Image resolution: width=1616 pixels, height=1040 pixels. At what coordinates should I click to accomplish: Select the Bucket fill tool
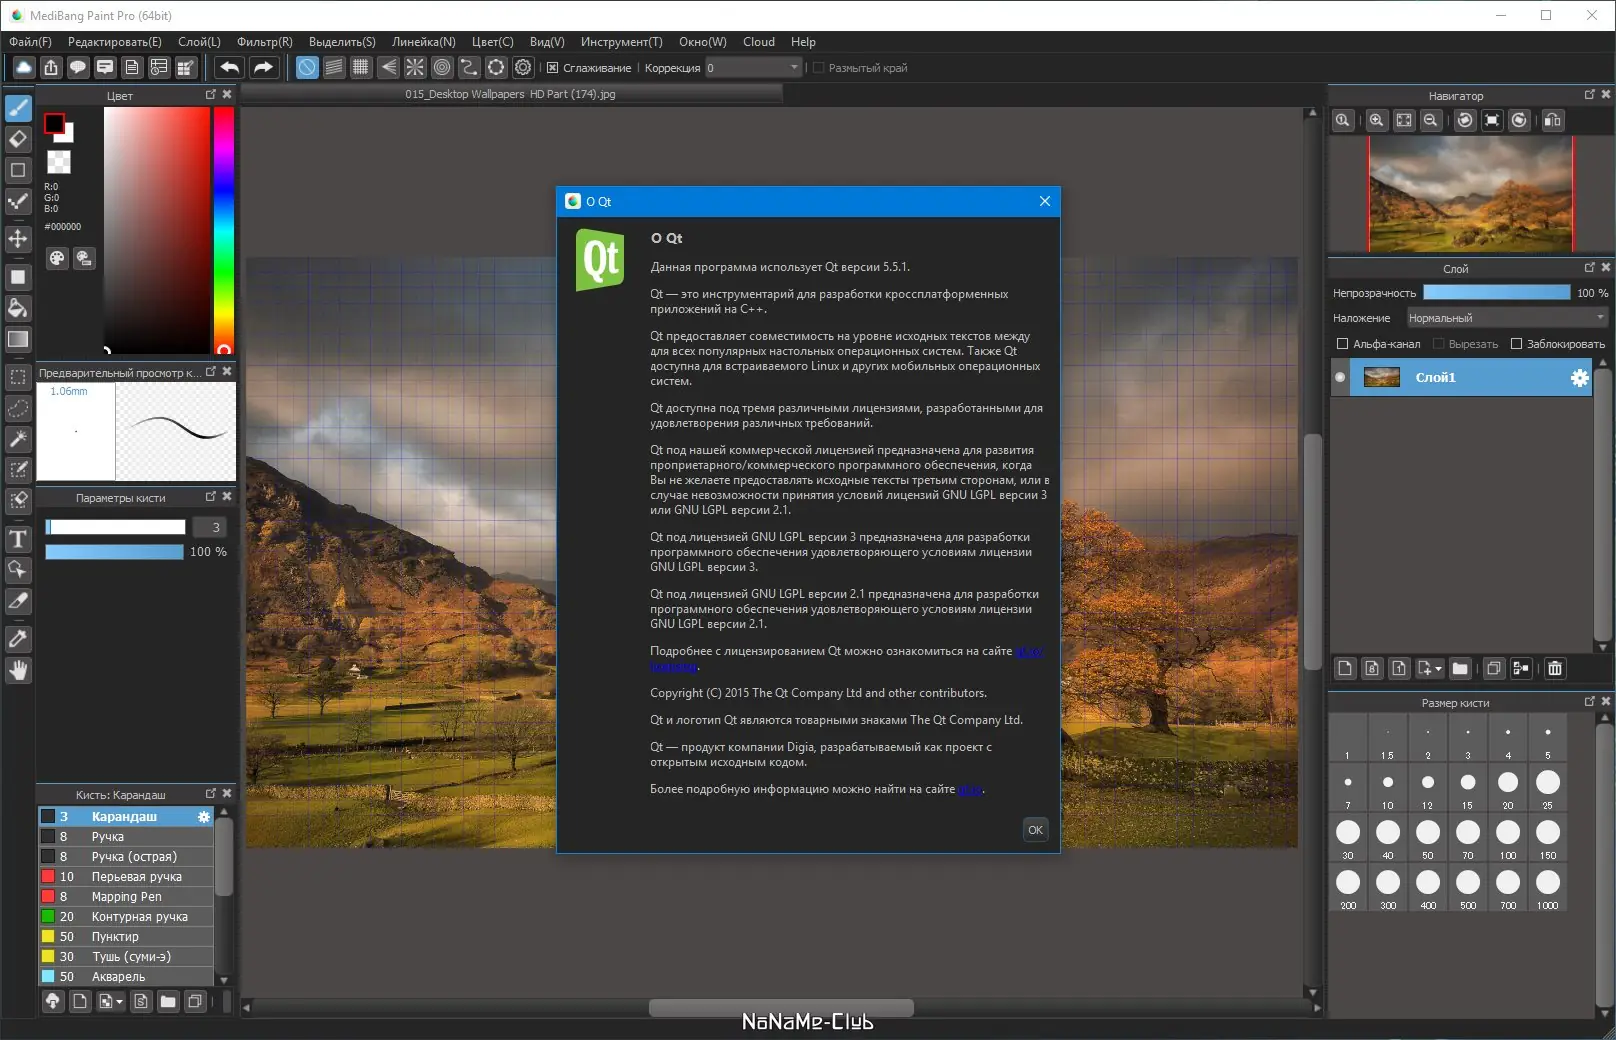click(18, 308)
